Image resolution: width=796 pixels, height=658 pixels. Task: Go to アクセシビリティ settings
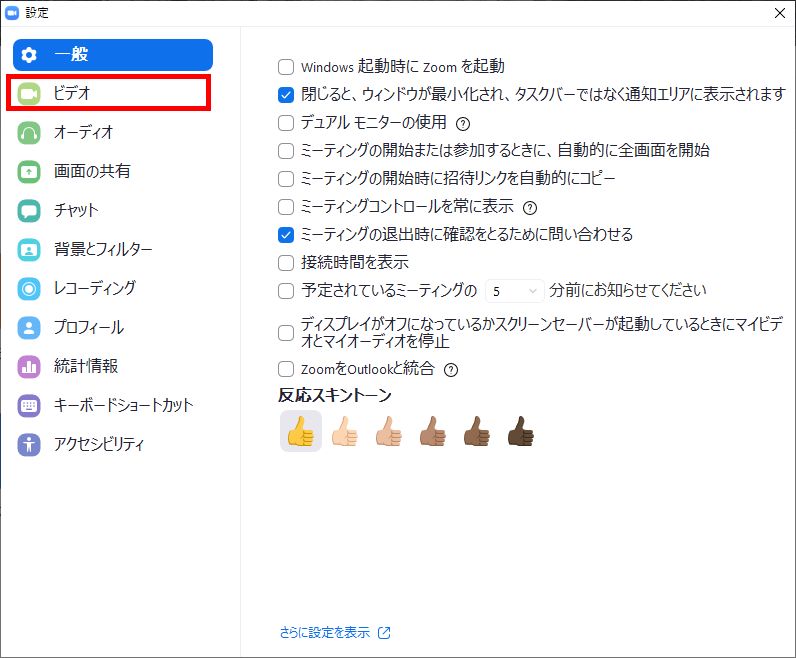click(113, 445)
